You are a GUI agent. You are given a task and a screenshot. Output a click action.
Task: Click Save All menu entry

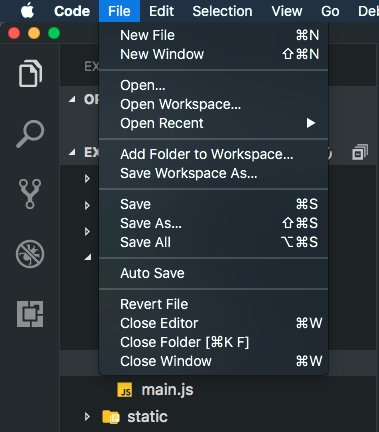click(x=214, y=242)
